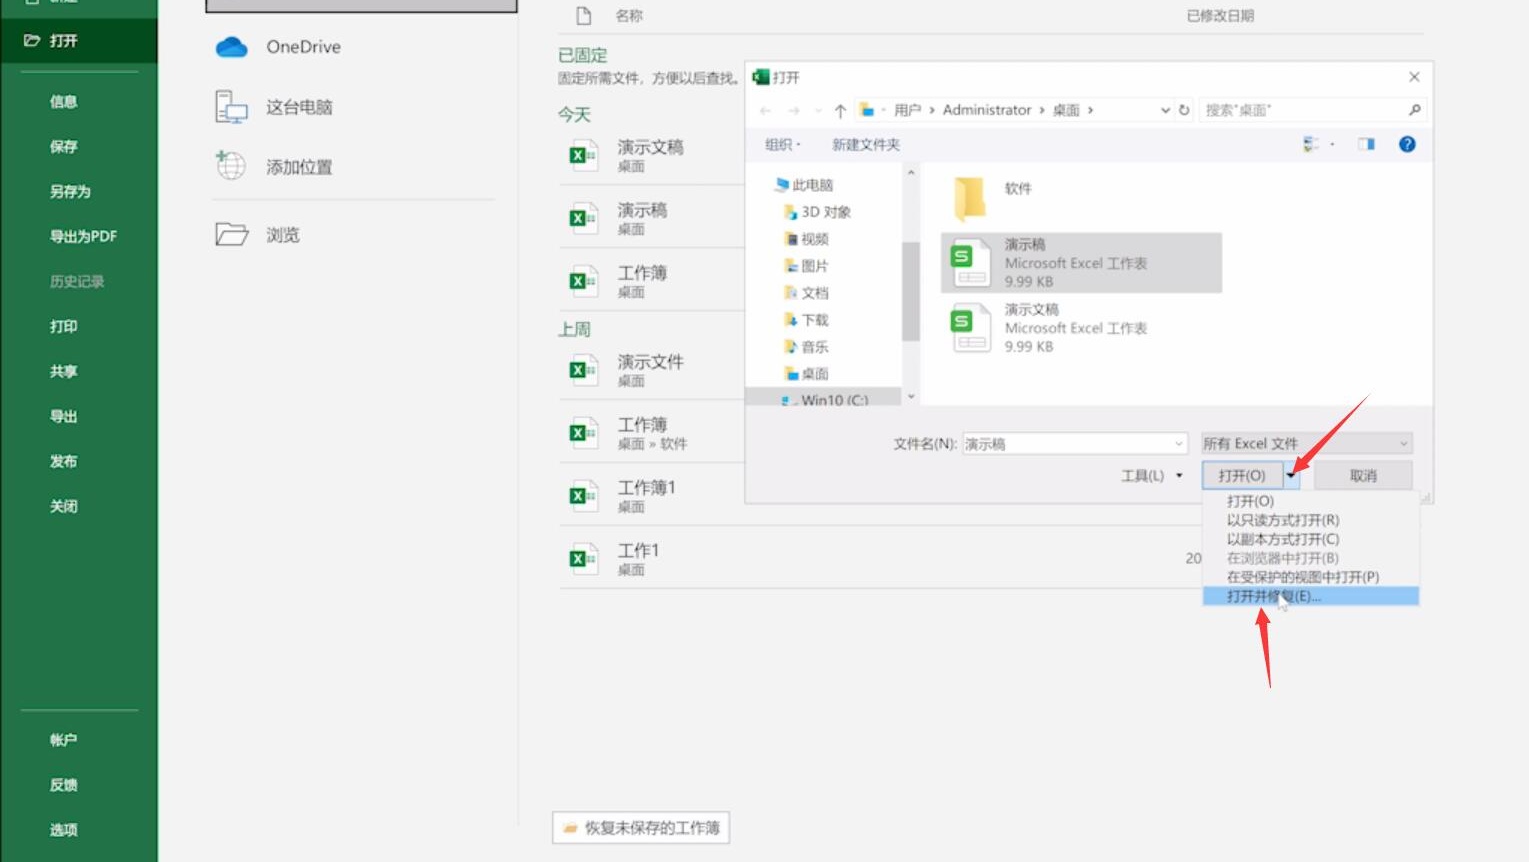Click the 新建文件夹 button
1529x862 pixels.
tap(866, 145)
